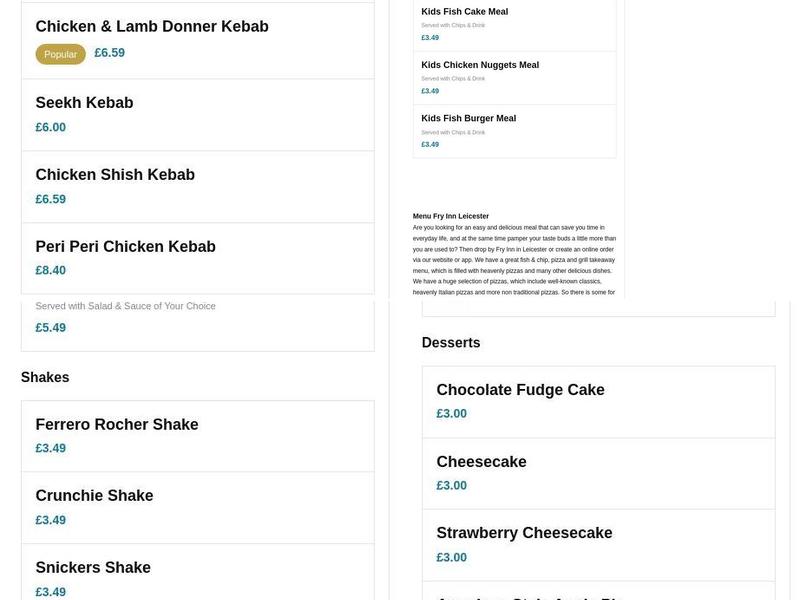This screenshot has height=600, width=800.
Task: Add the Seekh Kebab to the order
Action: pyautogui.click(x=84, y=103)
